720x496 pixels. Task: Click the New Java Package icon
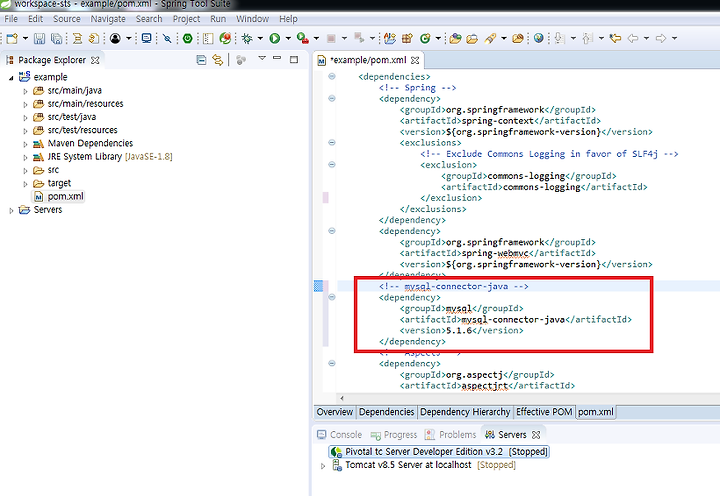coord(407,39)
